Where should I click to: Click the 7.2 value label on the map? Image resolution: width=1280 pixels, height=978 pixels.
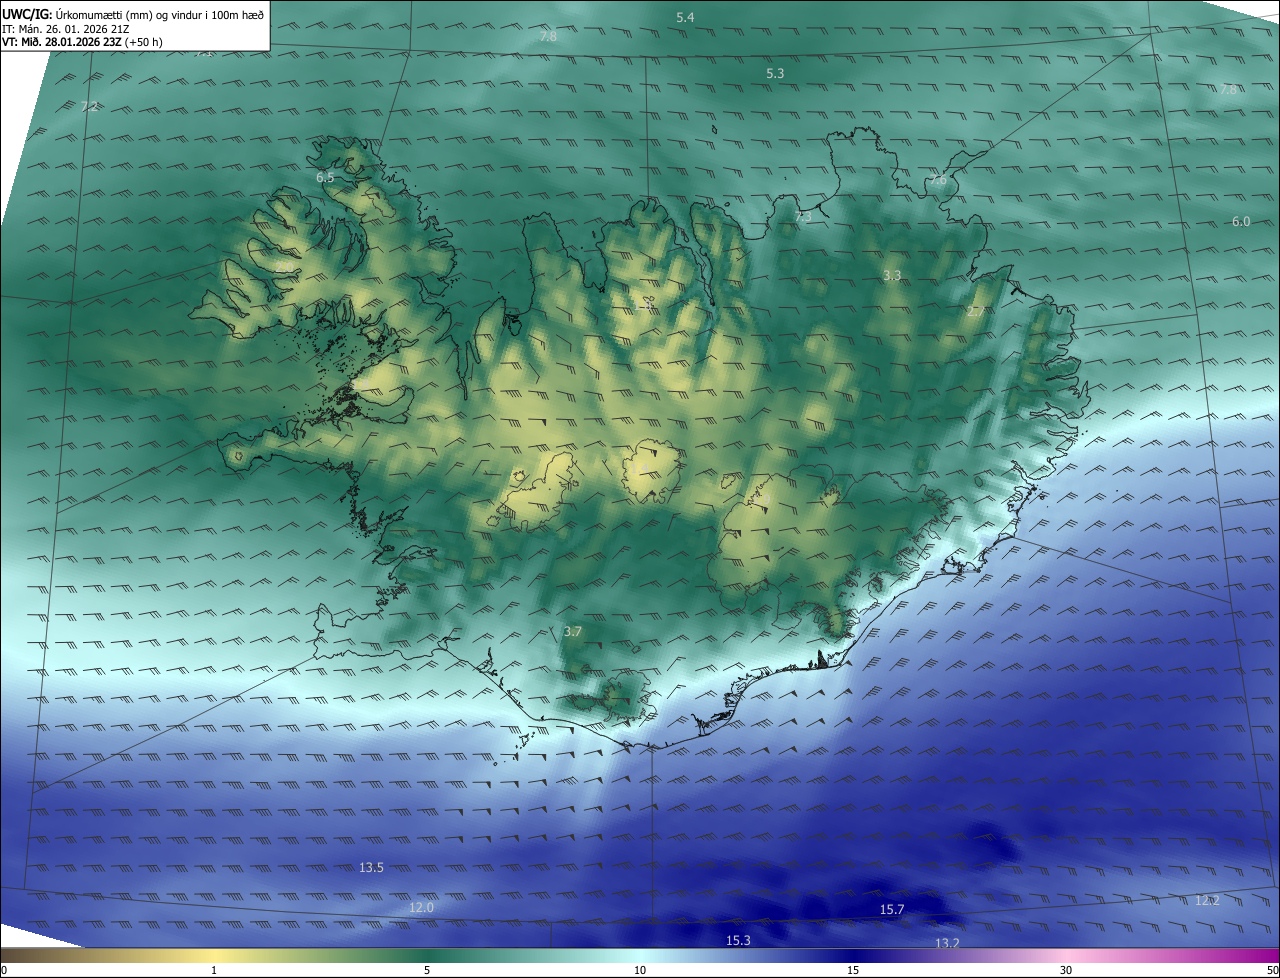(x=90, y=106)
